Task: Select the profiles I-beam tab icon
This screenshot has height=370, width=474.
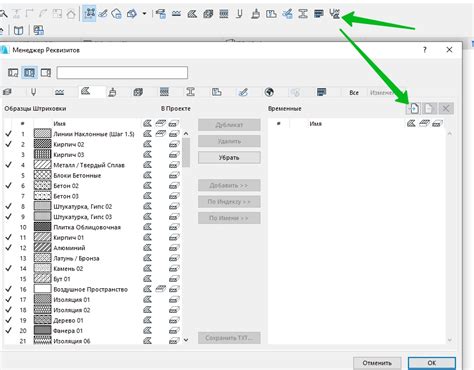Action: [190, 92]
